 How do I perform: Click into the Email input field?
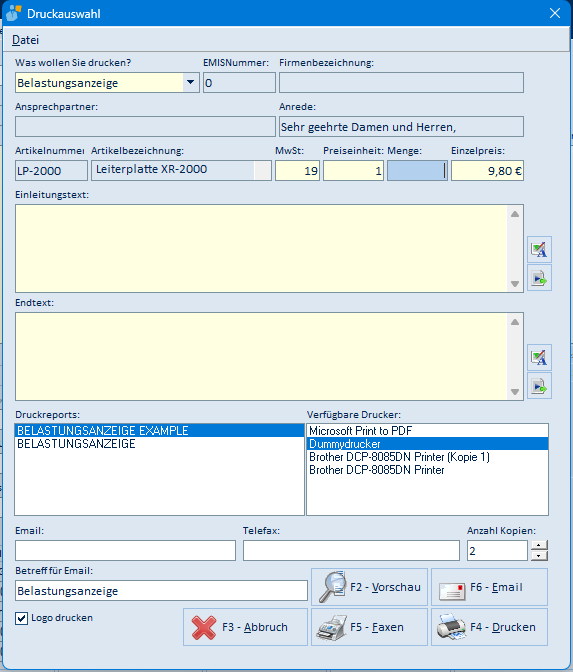tap(125, 551)
